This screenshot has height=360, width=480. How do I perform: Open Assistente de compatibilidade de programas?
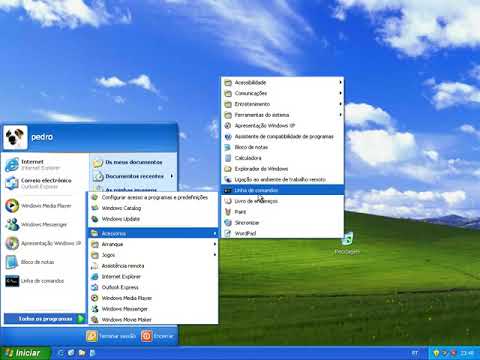point(283,136)
